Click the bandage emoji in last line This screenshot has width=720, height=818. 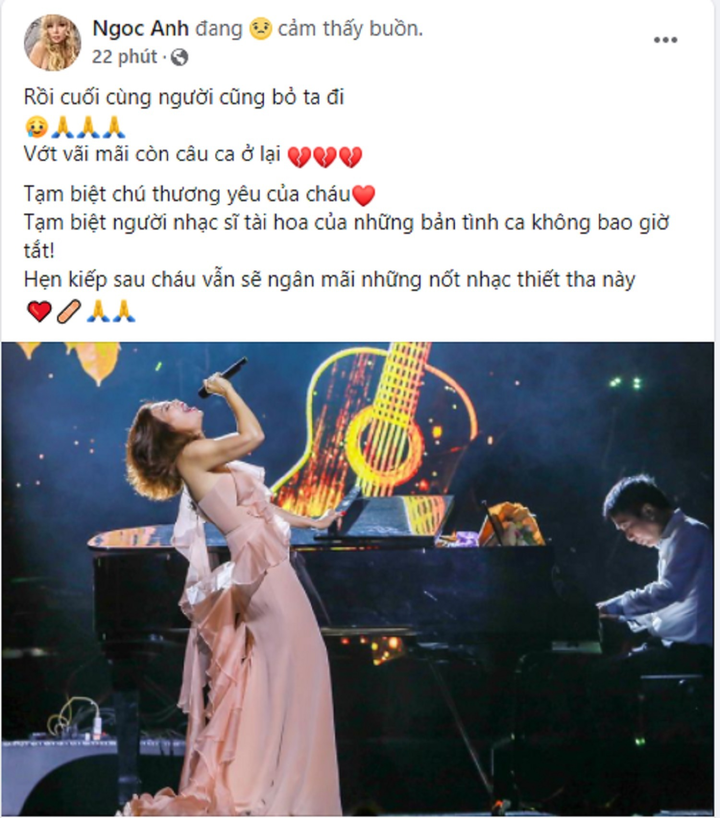pyautogui.click(x=69, y=311)
